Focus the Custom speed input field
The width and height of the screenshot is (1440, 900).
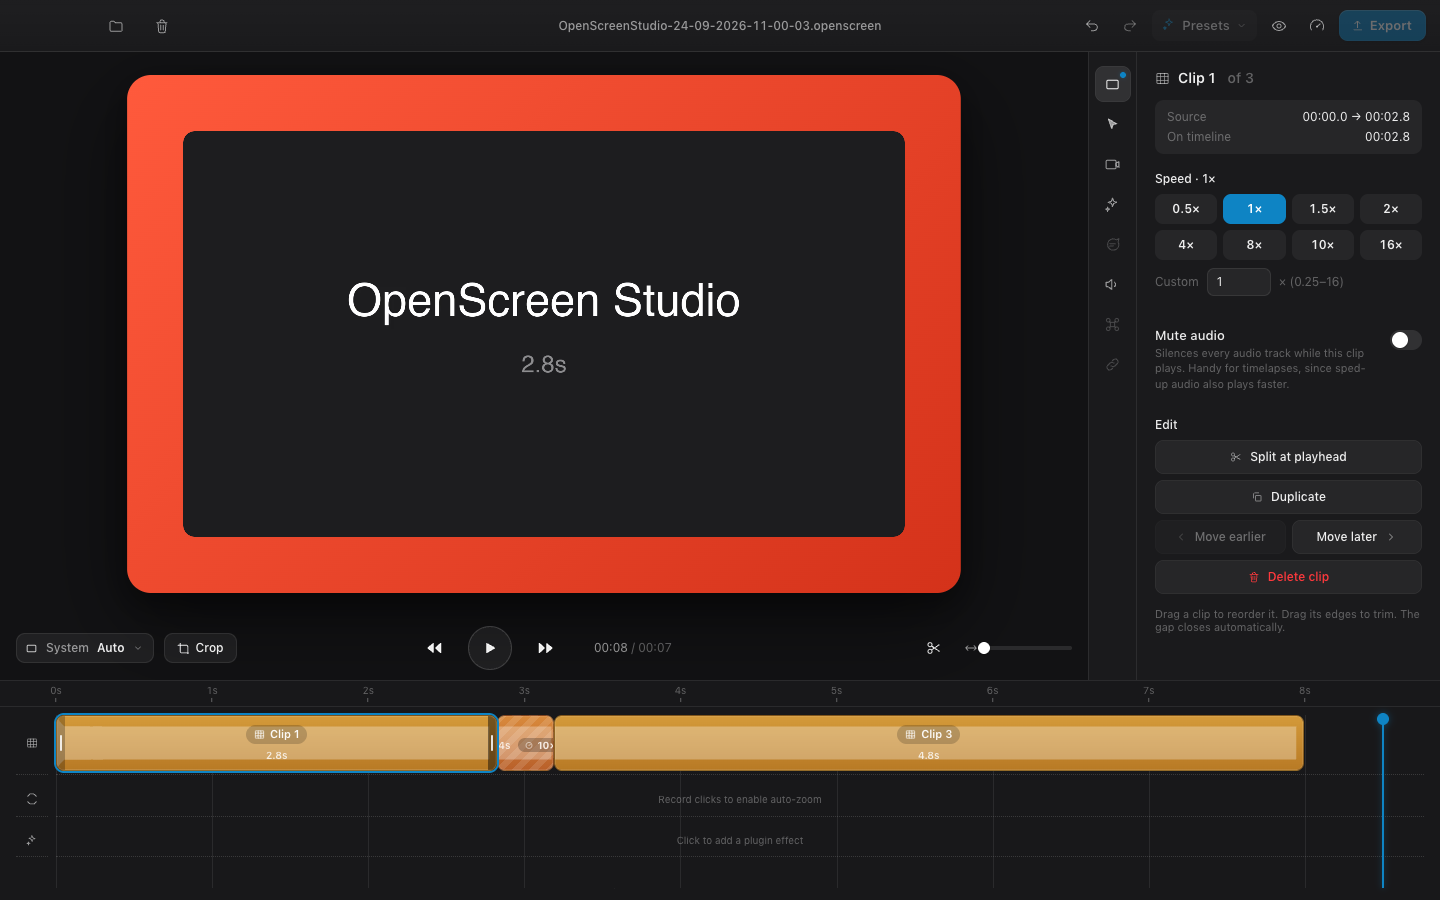(1239, 282)
